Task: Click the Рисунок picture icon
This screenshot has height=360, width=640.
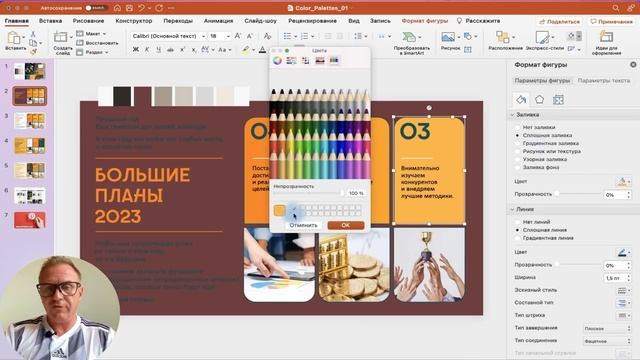Action: coord(448,37)
